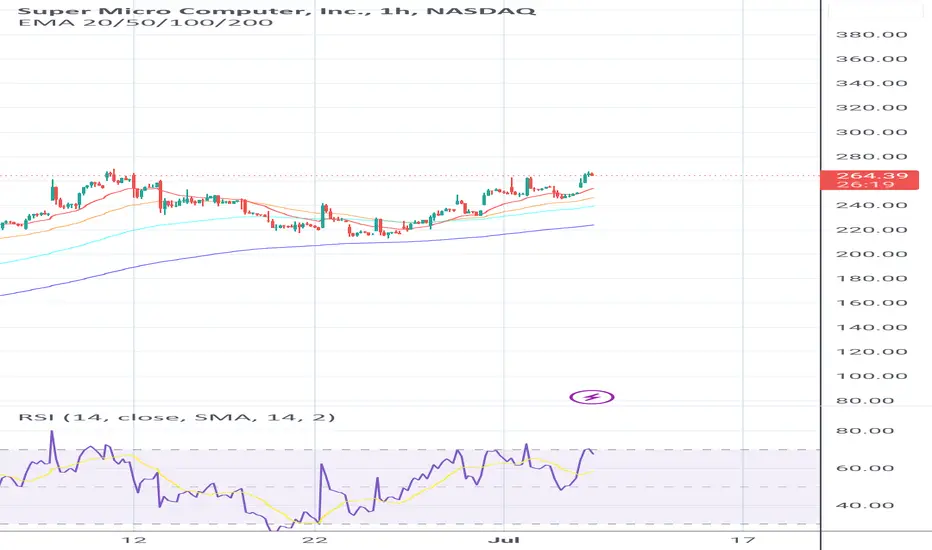Click the purple 200 EMA line
The height and width of the screenshot is (550, 932).
[x=297, y=246]
